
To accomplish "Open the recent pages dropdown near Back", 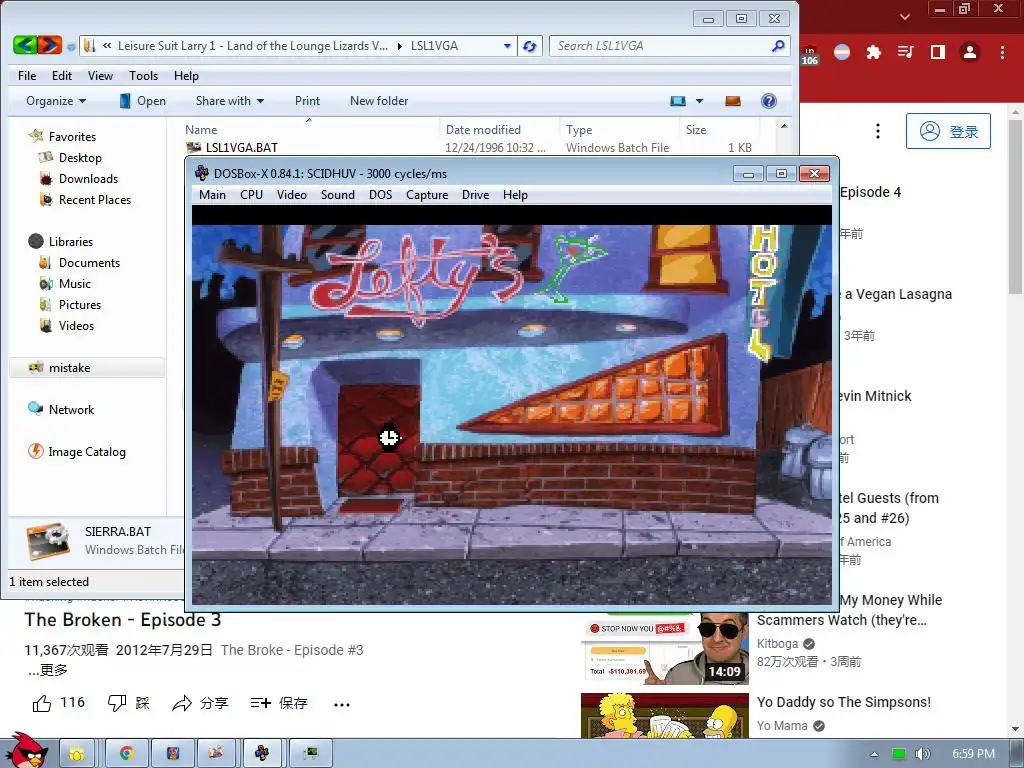I will coord(71,46).
